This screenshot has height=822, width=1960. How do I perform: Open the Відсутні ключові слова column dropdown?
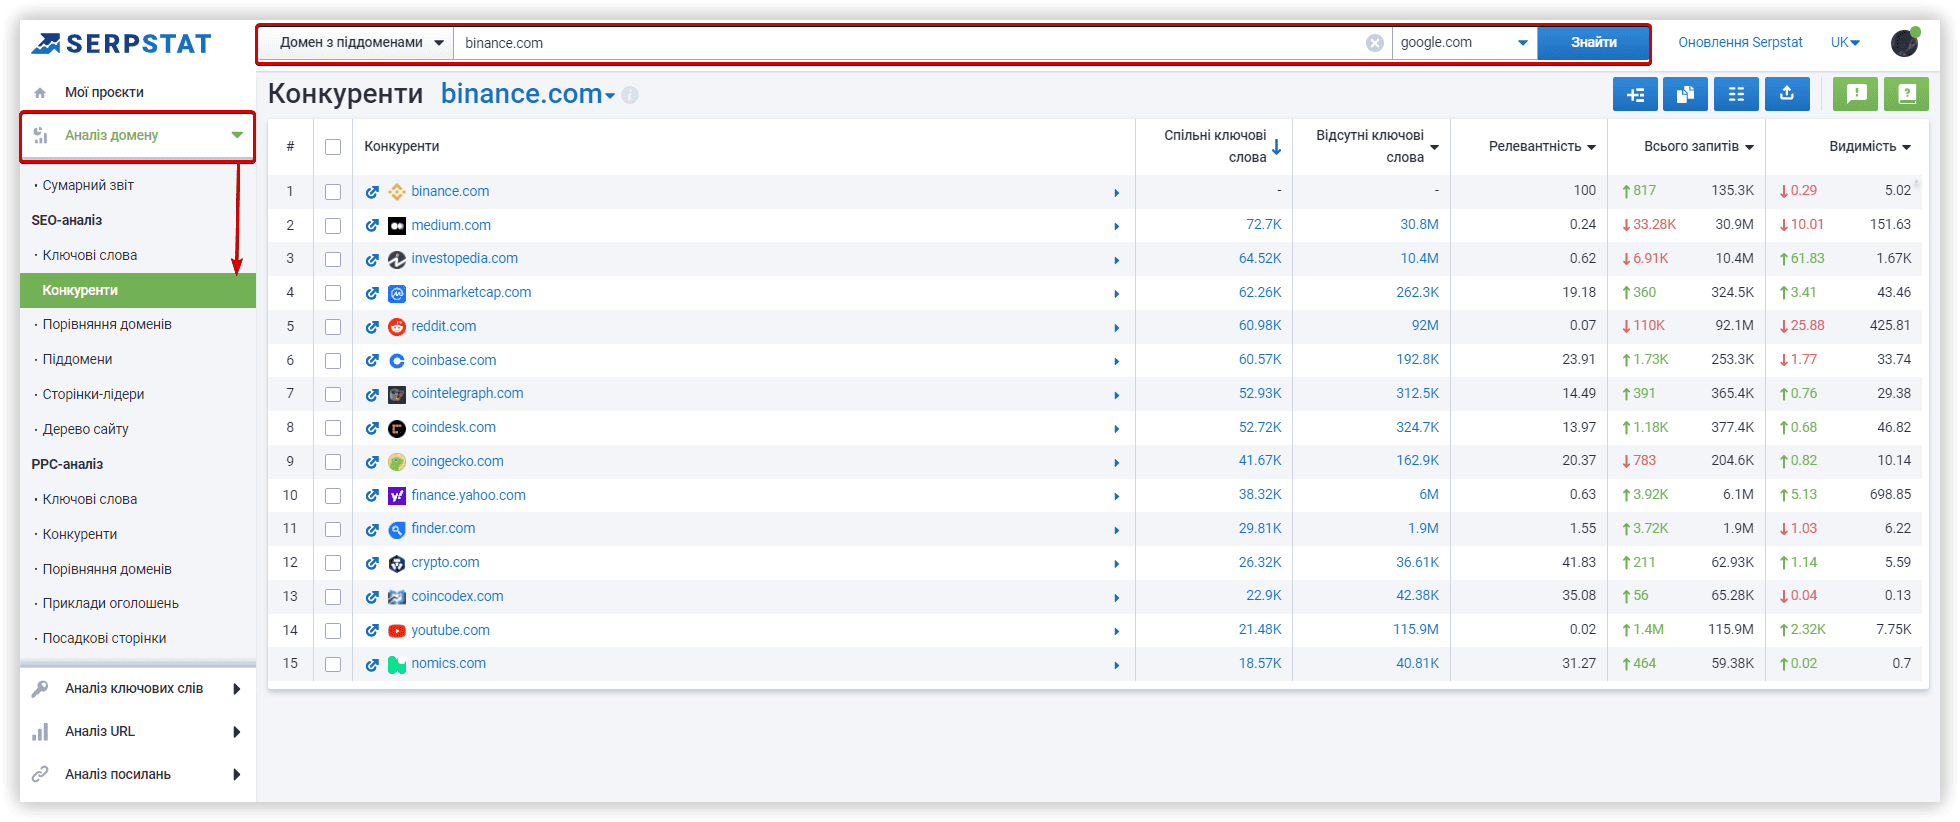click(x=1434, y=148)
